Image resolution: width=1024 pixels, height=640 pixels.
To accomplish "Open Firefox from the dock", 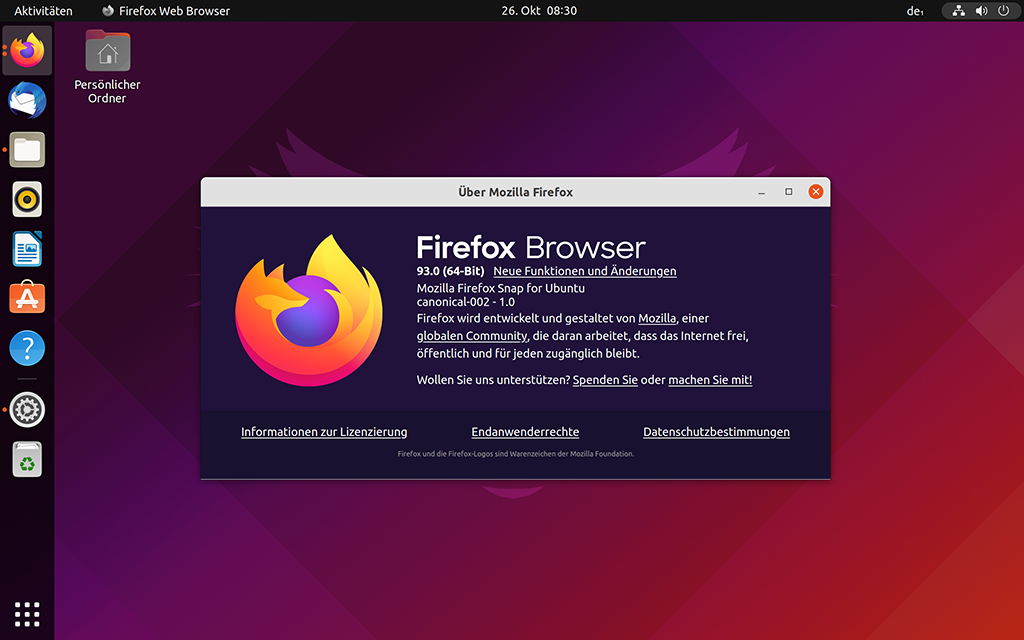I will [27, 50].
